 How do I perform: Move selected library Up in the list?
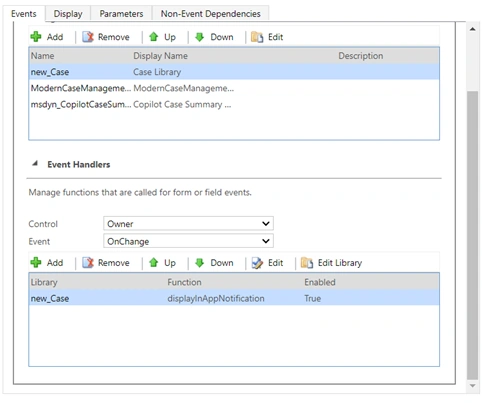(162, 37)
